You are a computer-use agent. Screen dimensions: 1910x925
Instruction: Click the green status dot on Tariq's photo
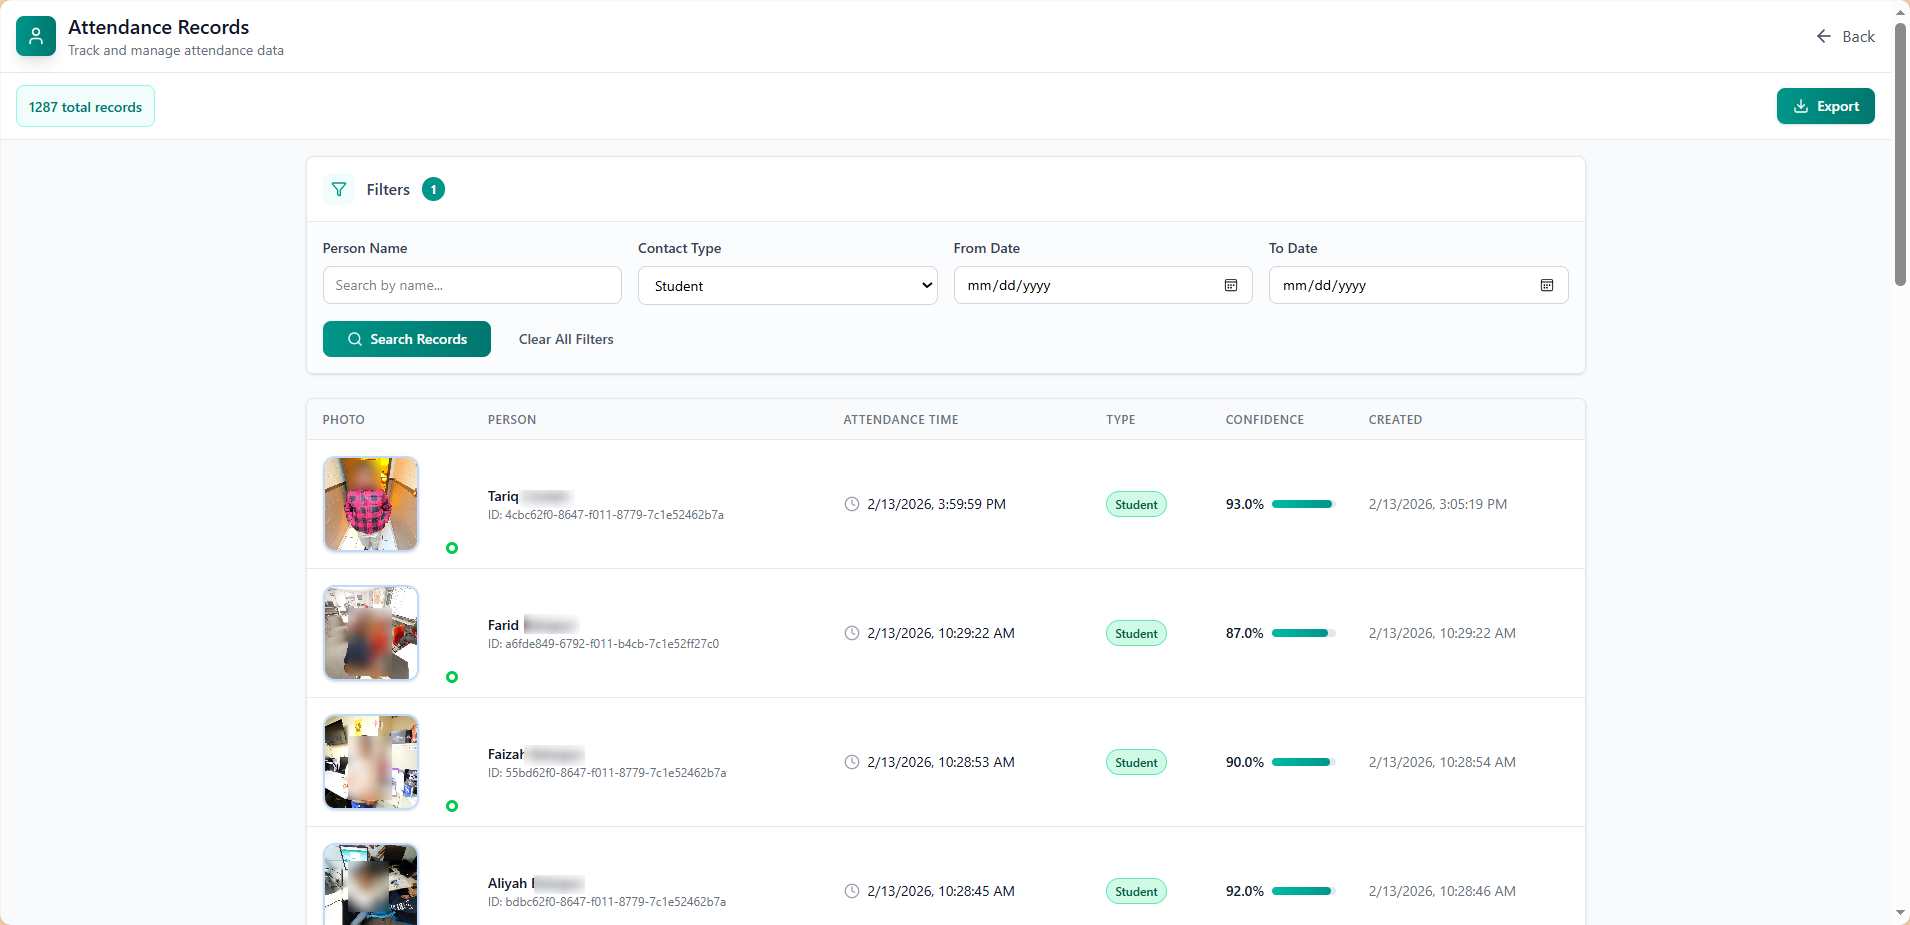[x=452, y=548]
